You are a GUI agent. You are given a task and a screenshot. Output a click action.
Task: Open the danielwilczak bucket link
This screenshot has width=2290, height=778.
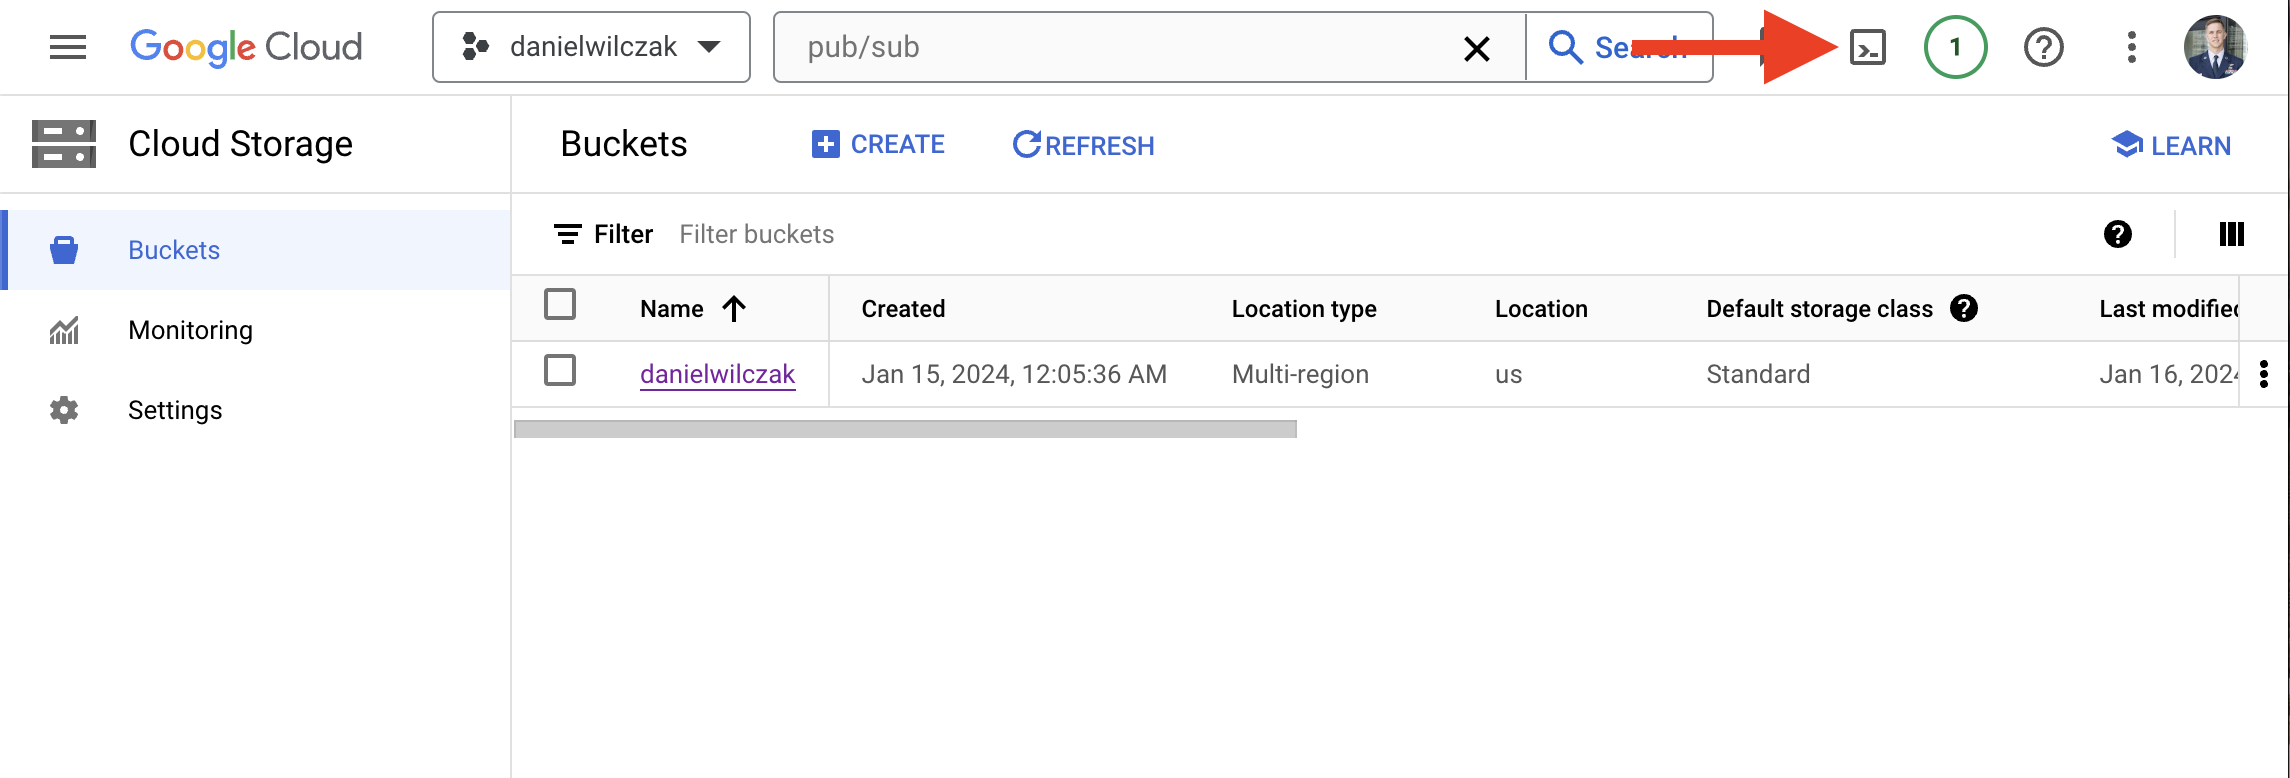click(717, 374)
